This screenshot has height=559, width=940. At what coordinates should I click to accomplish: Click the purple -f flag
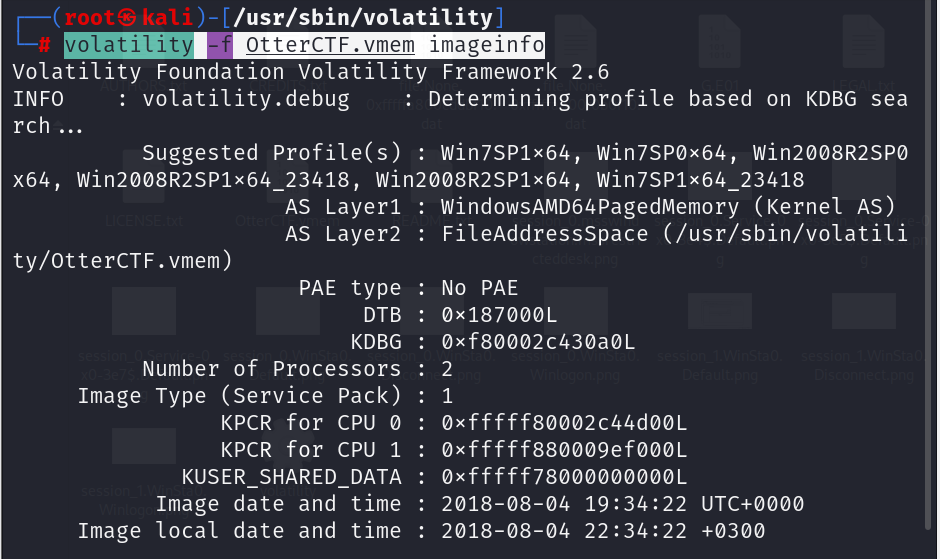(x=219, y=45)
